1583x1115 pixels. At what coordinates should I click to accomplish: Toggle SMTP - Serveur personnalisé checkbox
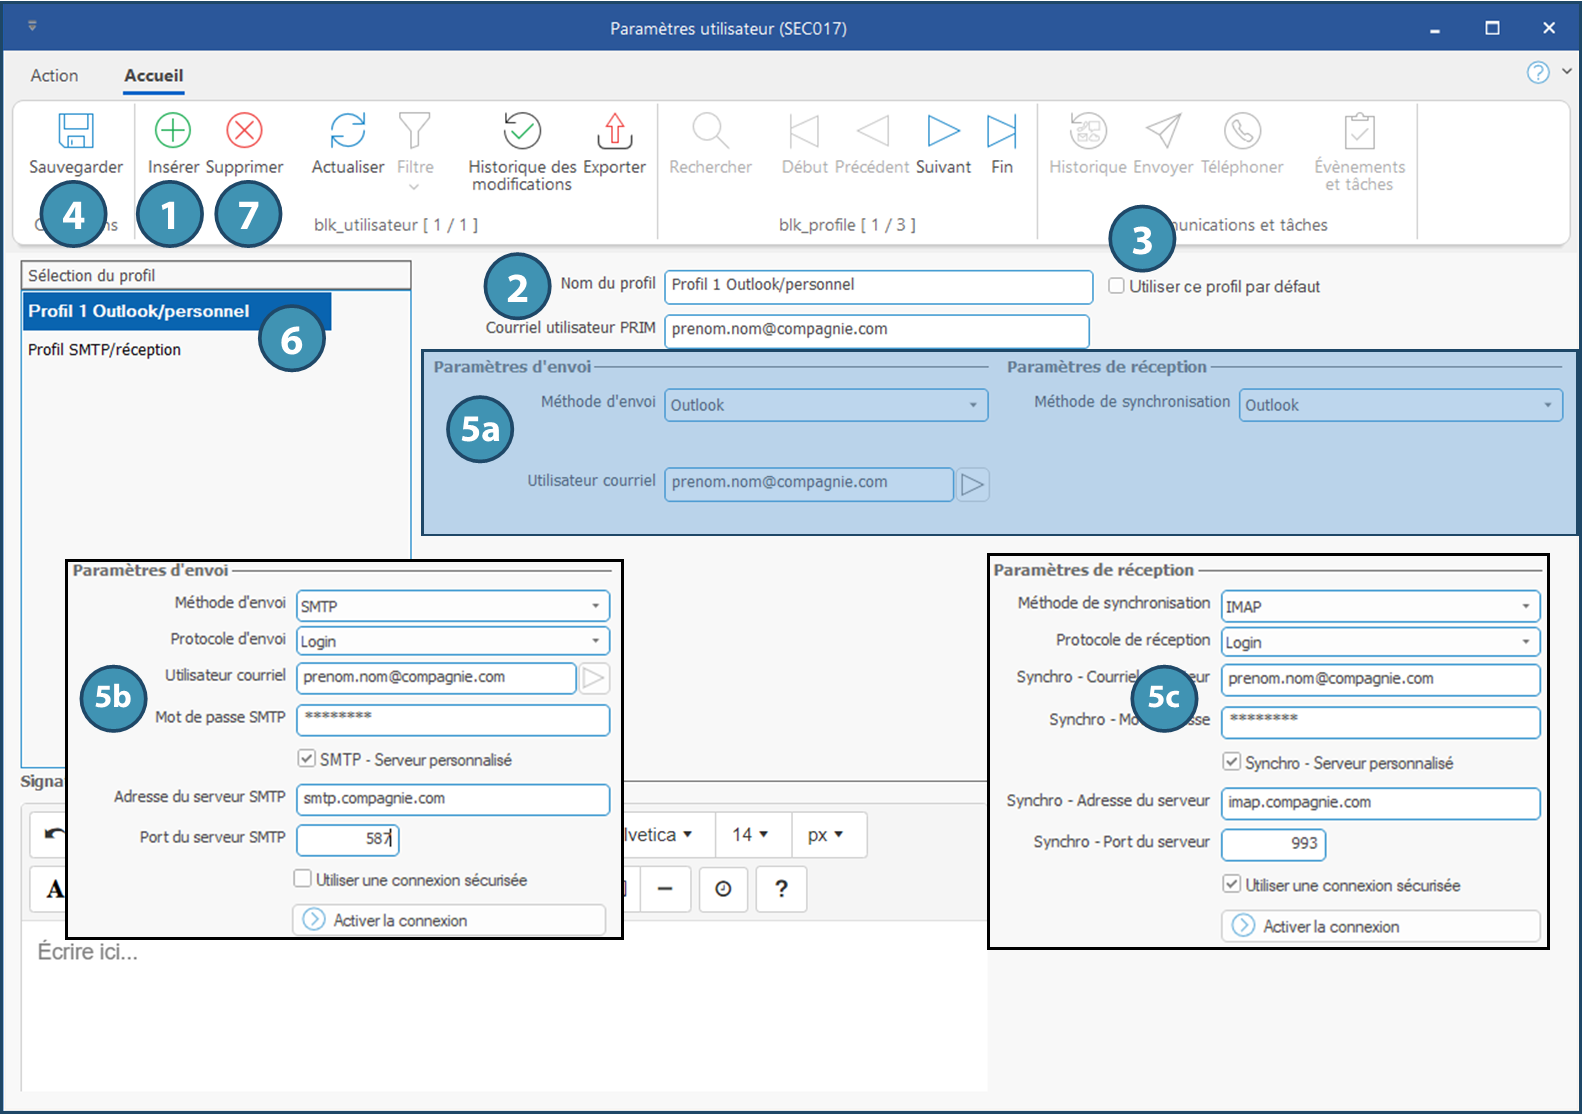click(307, 759)
